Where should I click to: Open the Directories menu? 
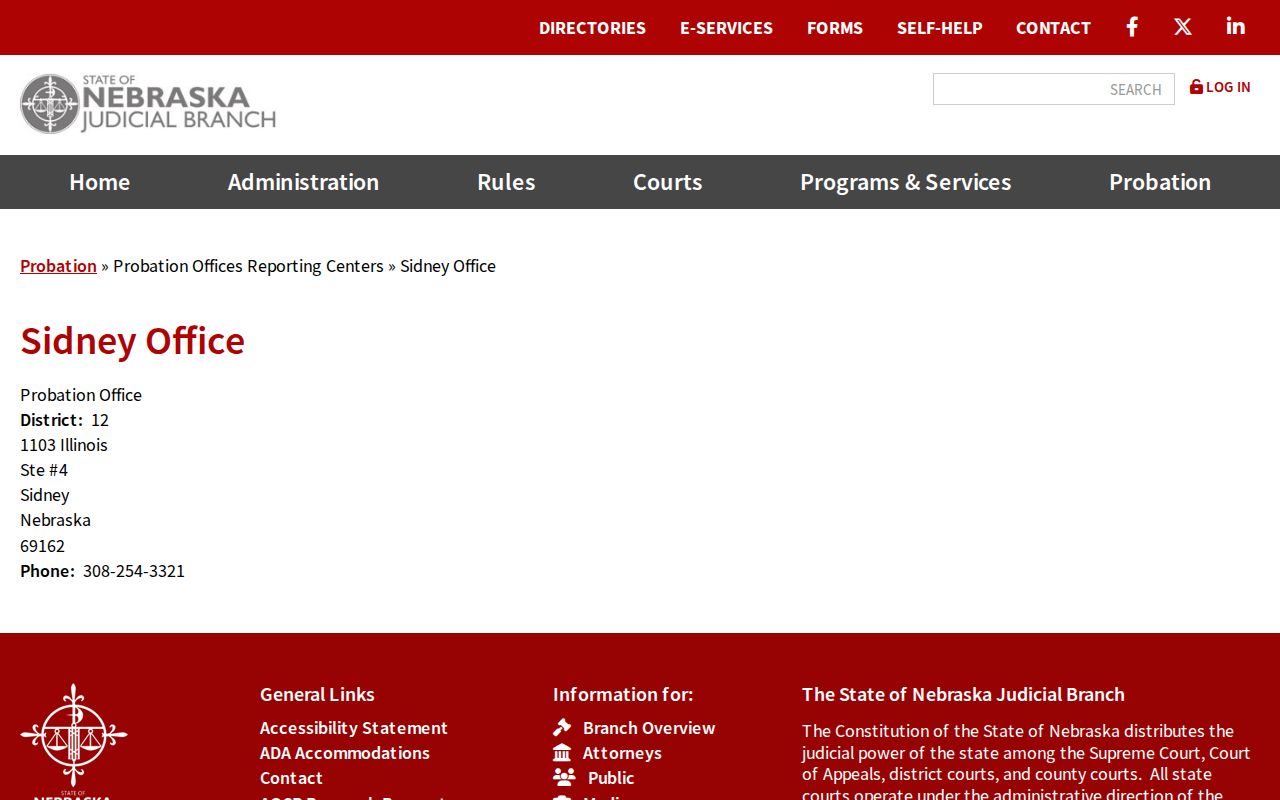pos(592,28)
